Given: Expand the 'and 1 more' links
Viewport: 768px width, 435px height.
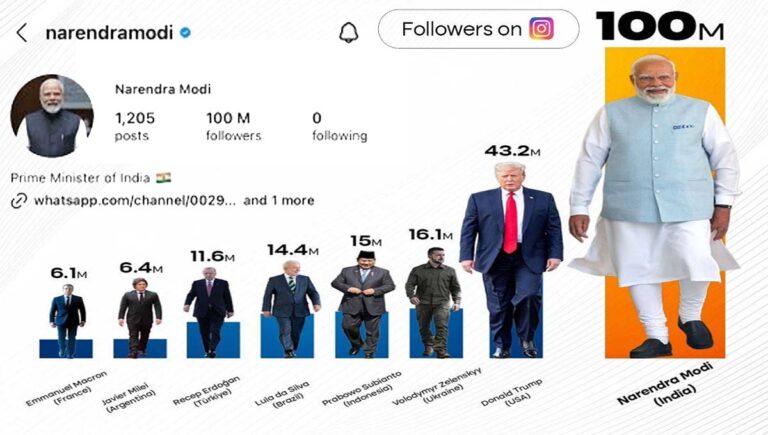Looking at the screenshot, I should tap(279, 201).
